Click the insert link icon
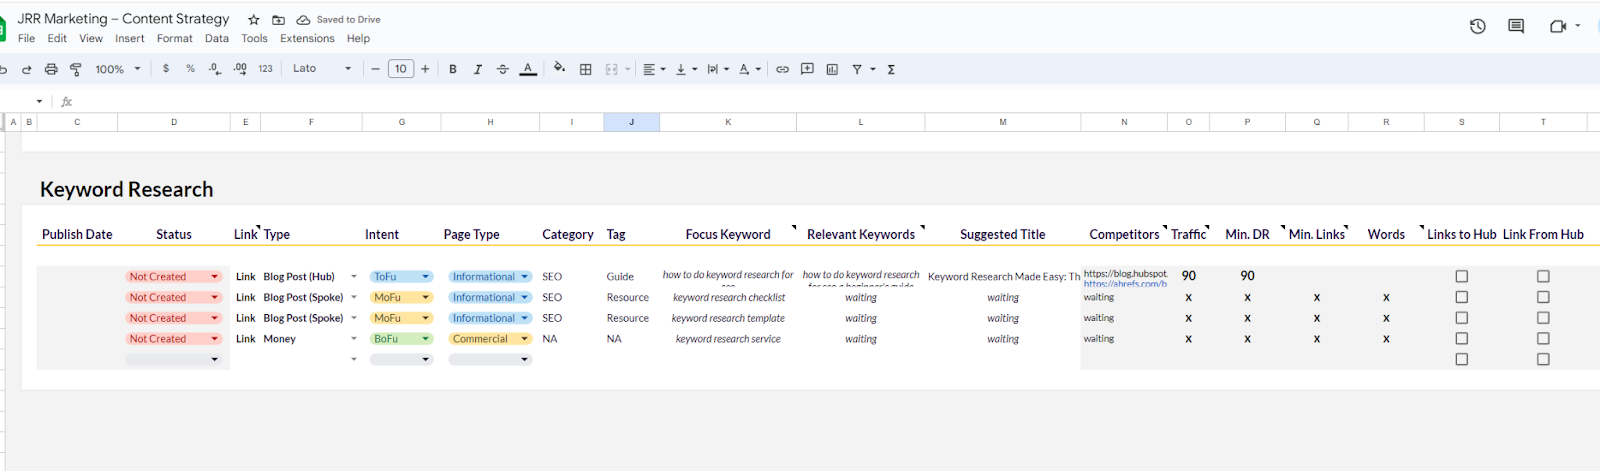This screenshot has width=1600, height=471. click(x=782, y=69)
